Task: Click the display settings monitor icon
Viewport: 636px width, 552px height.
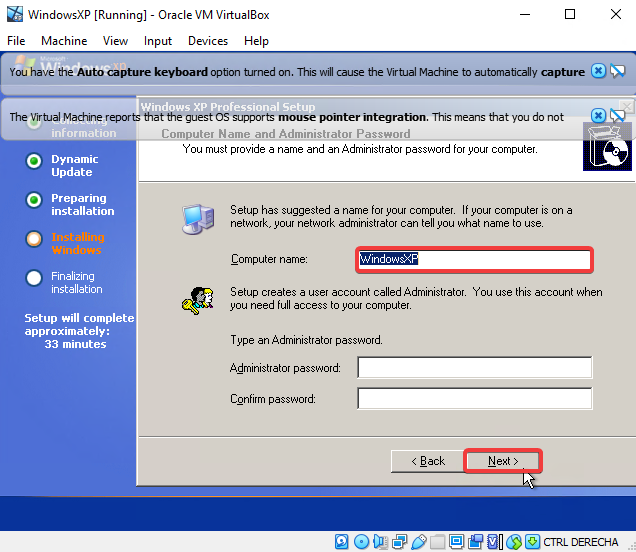Action: tap(457, 541)
